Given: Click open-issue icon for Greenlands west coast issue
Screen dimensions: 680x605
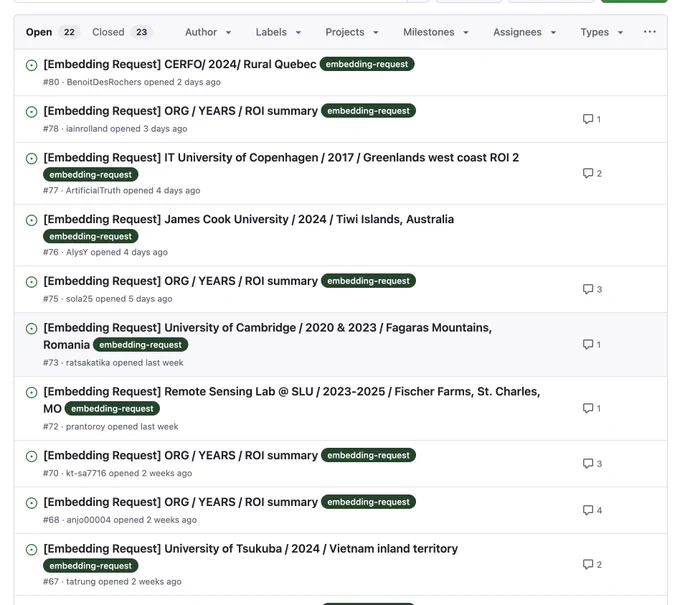Looking at the screenshot, I should pyautogui.click(x=32, y=158).
